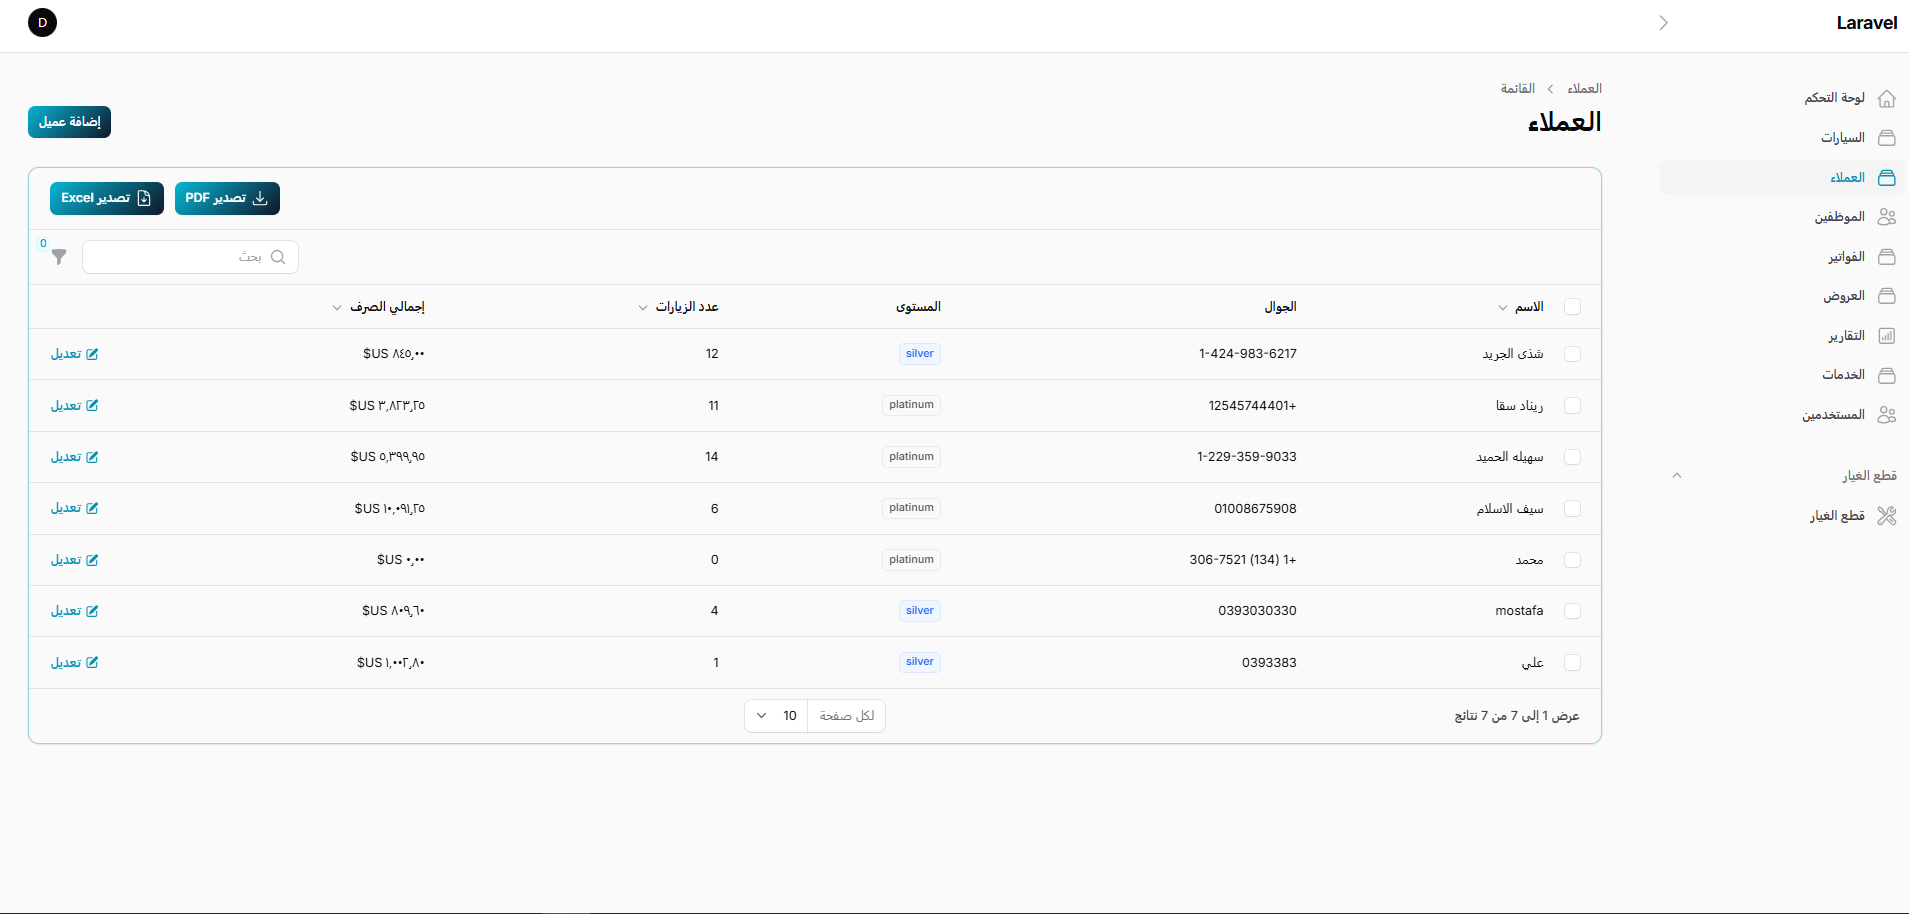The height and width of the screenshot is (914, 1909).
Task: Click the home icon for لوحة التحكم
Action: 1886,98
